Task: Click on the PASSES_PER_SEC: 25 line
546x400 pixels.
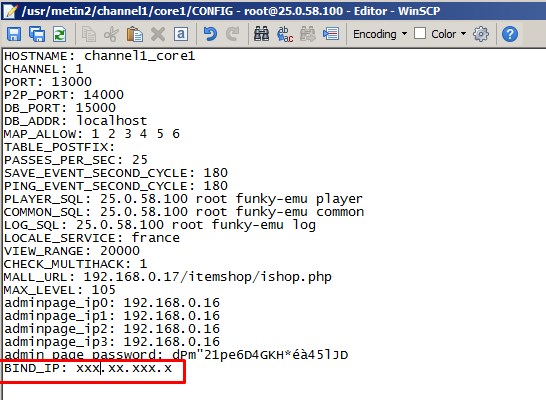Action: pos(76,160)
